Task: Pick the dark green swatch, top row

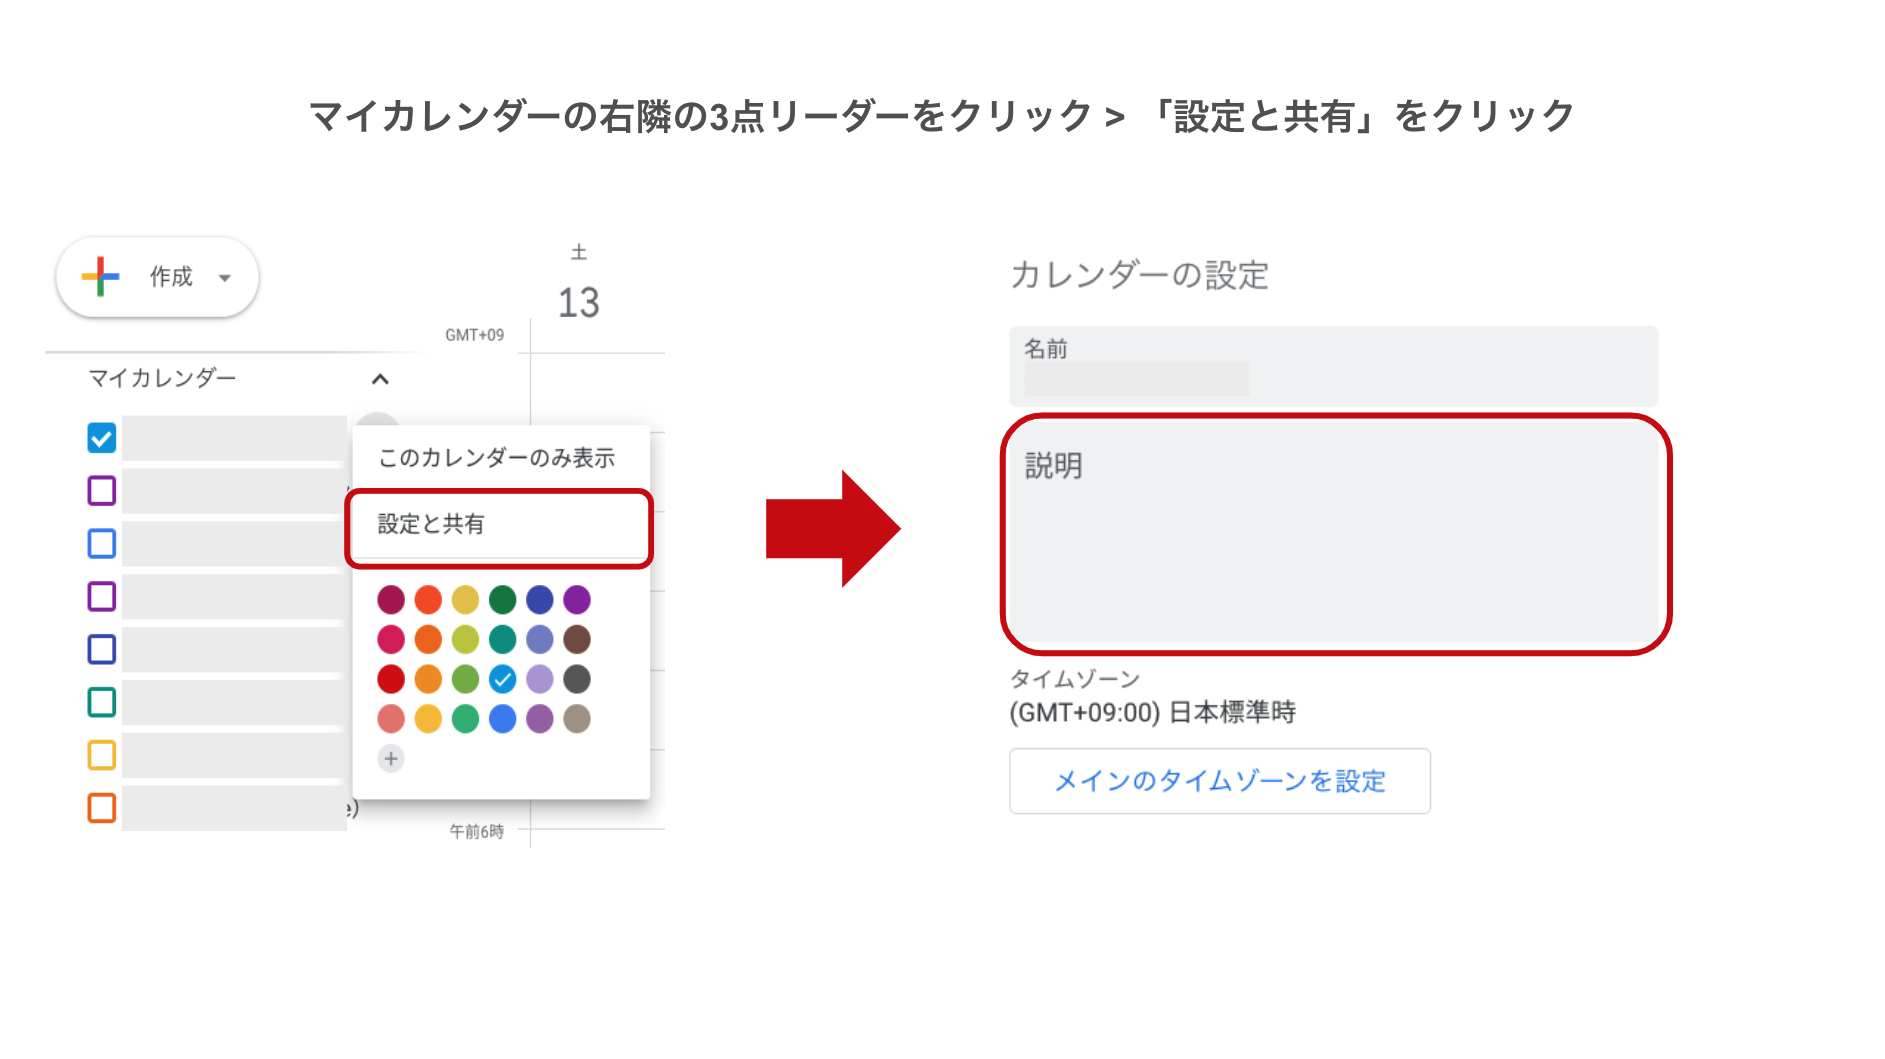Action: point(503,600)
